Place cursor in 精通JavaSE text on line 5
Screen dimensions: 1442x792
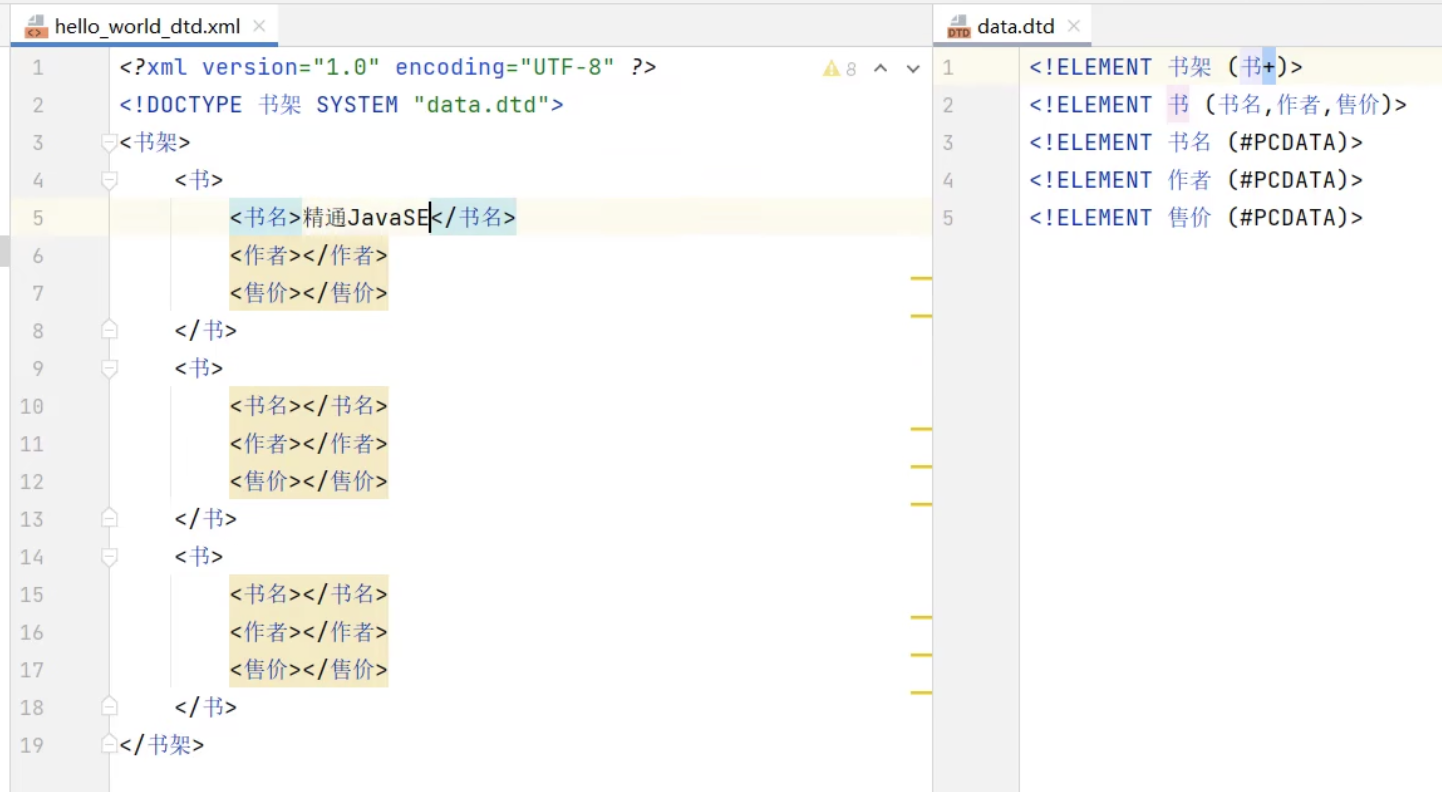point(366,218)
